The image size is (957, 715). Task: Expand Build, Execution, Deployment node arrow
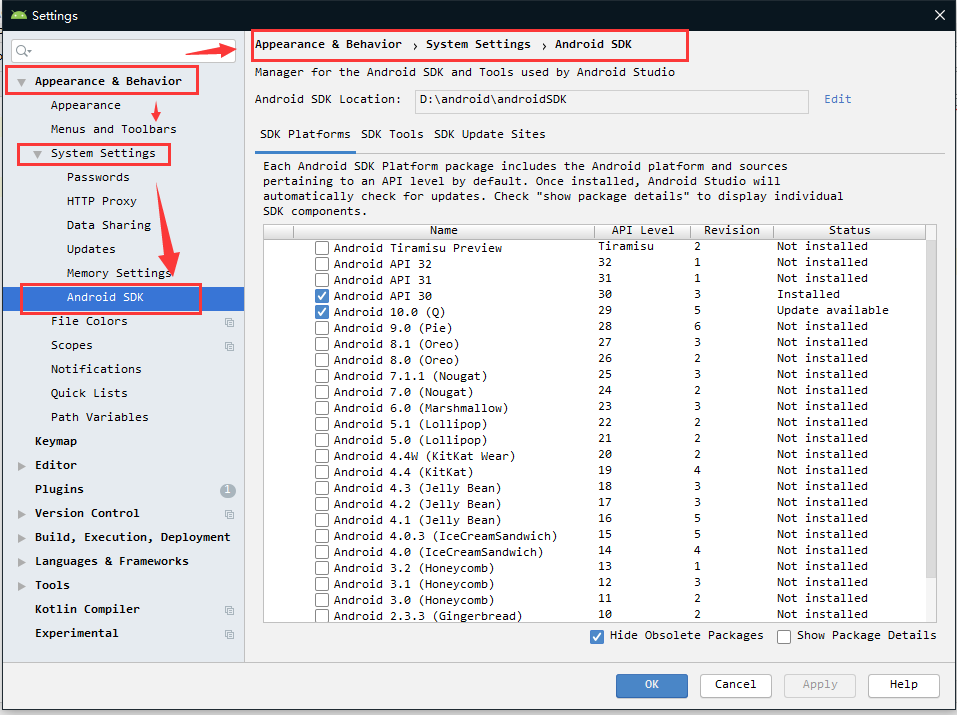point(22,538)
